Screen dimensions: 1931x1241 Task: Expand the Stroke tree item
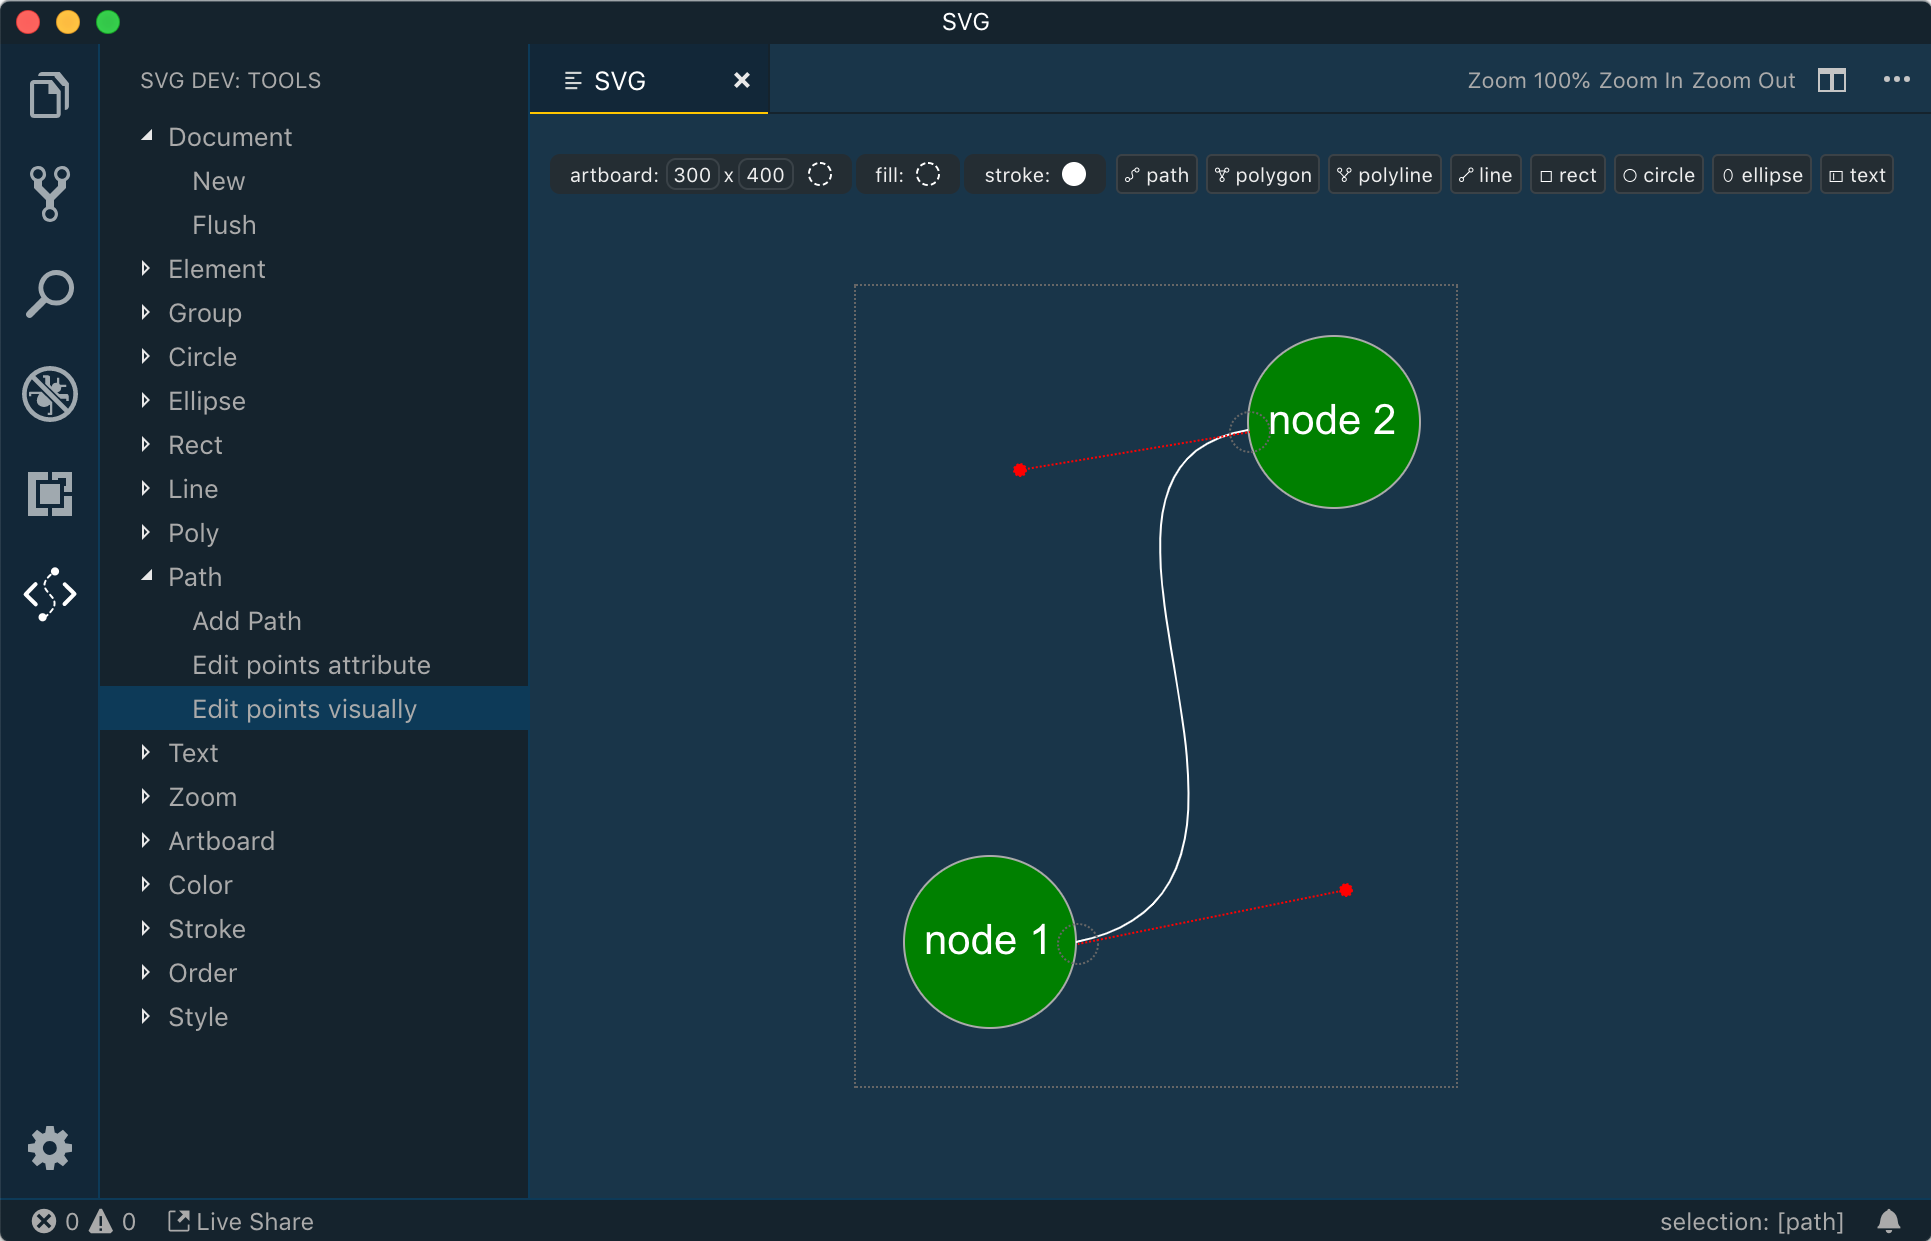coord(146,930)
